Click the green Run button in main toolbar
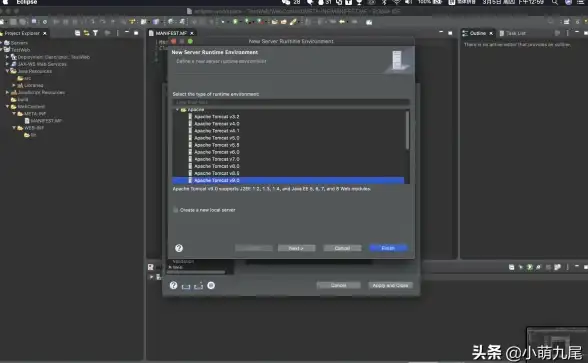The image size is (588, 363). coord(235,22)
